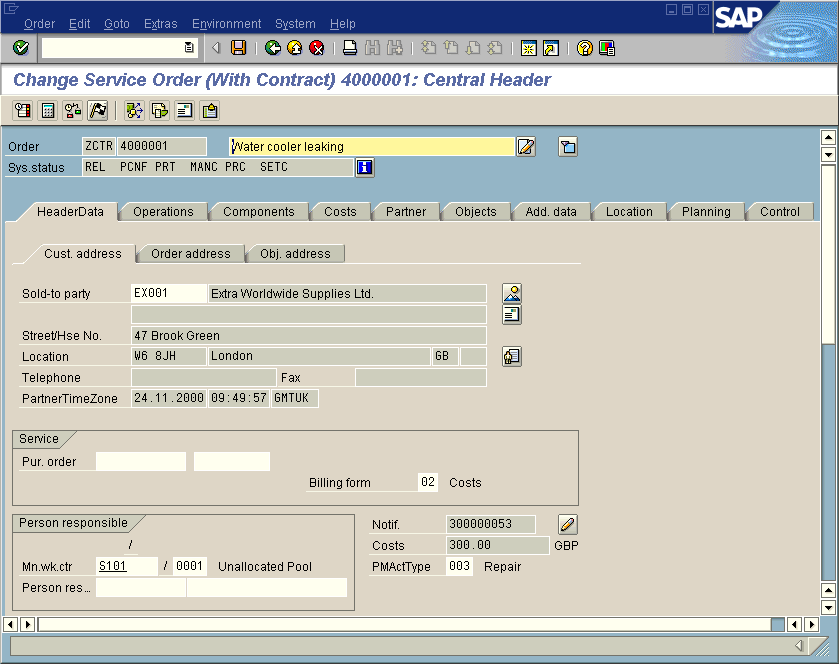
Task: Switch to the Operations tab
Action: (x=163, y=212)
